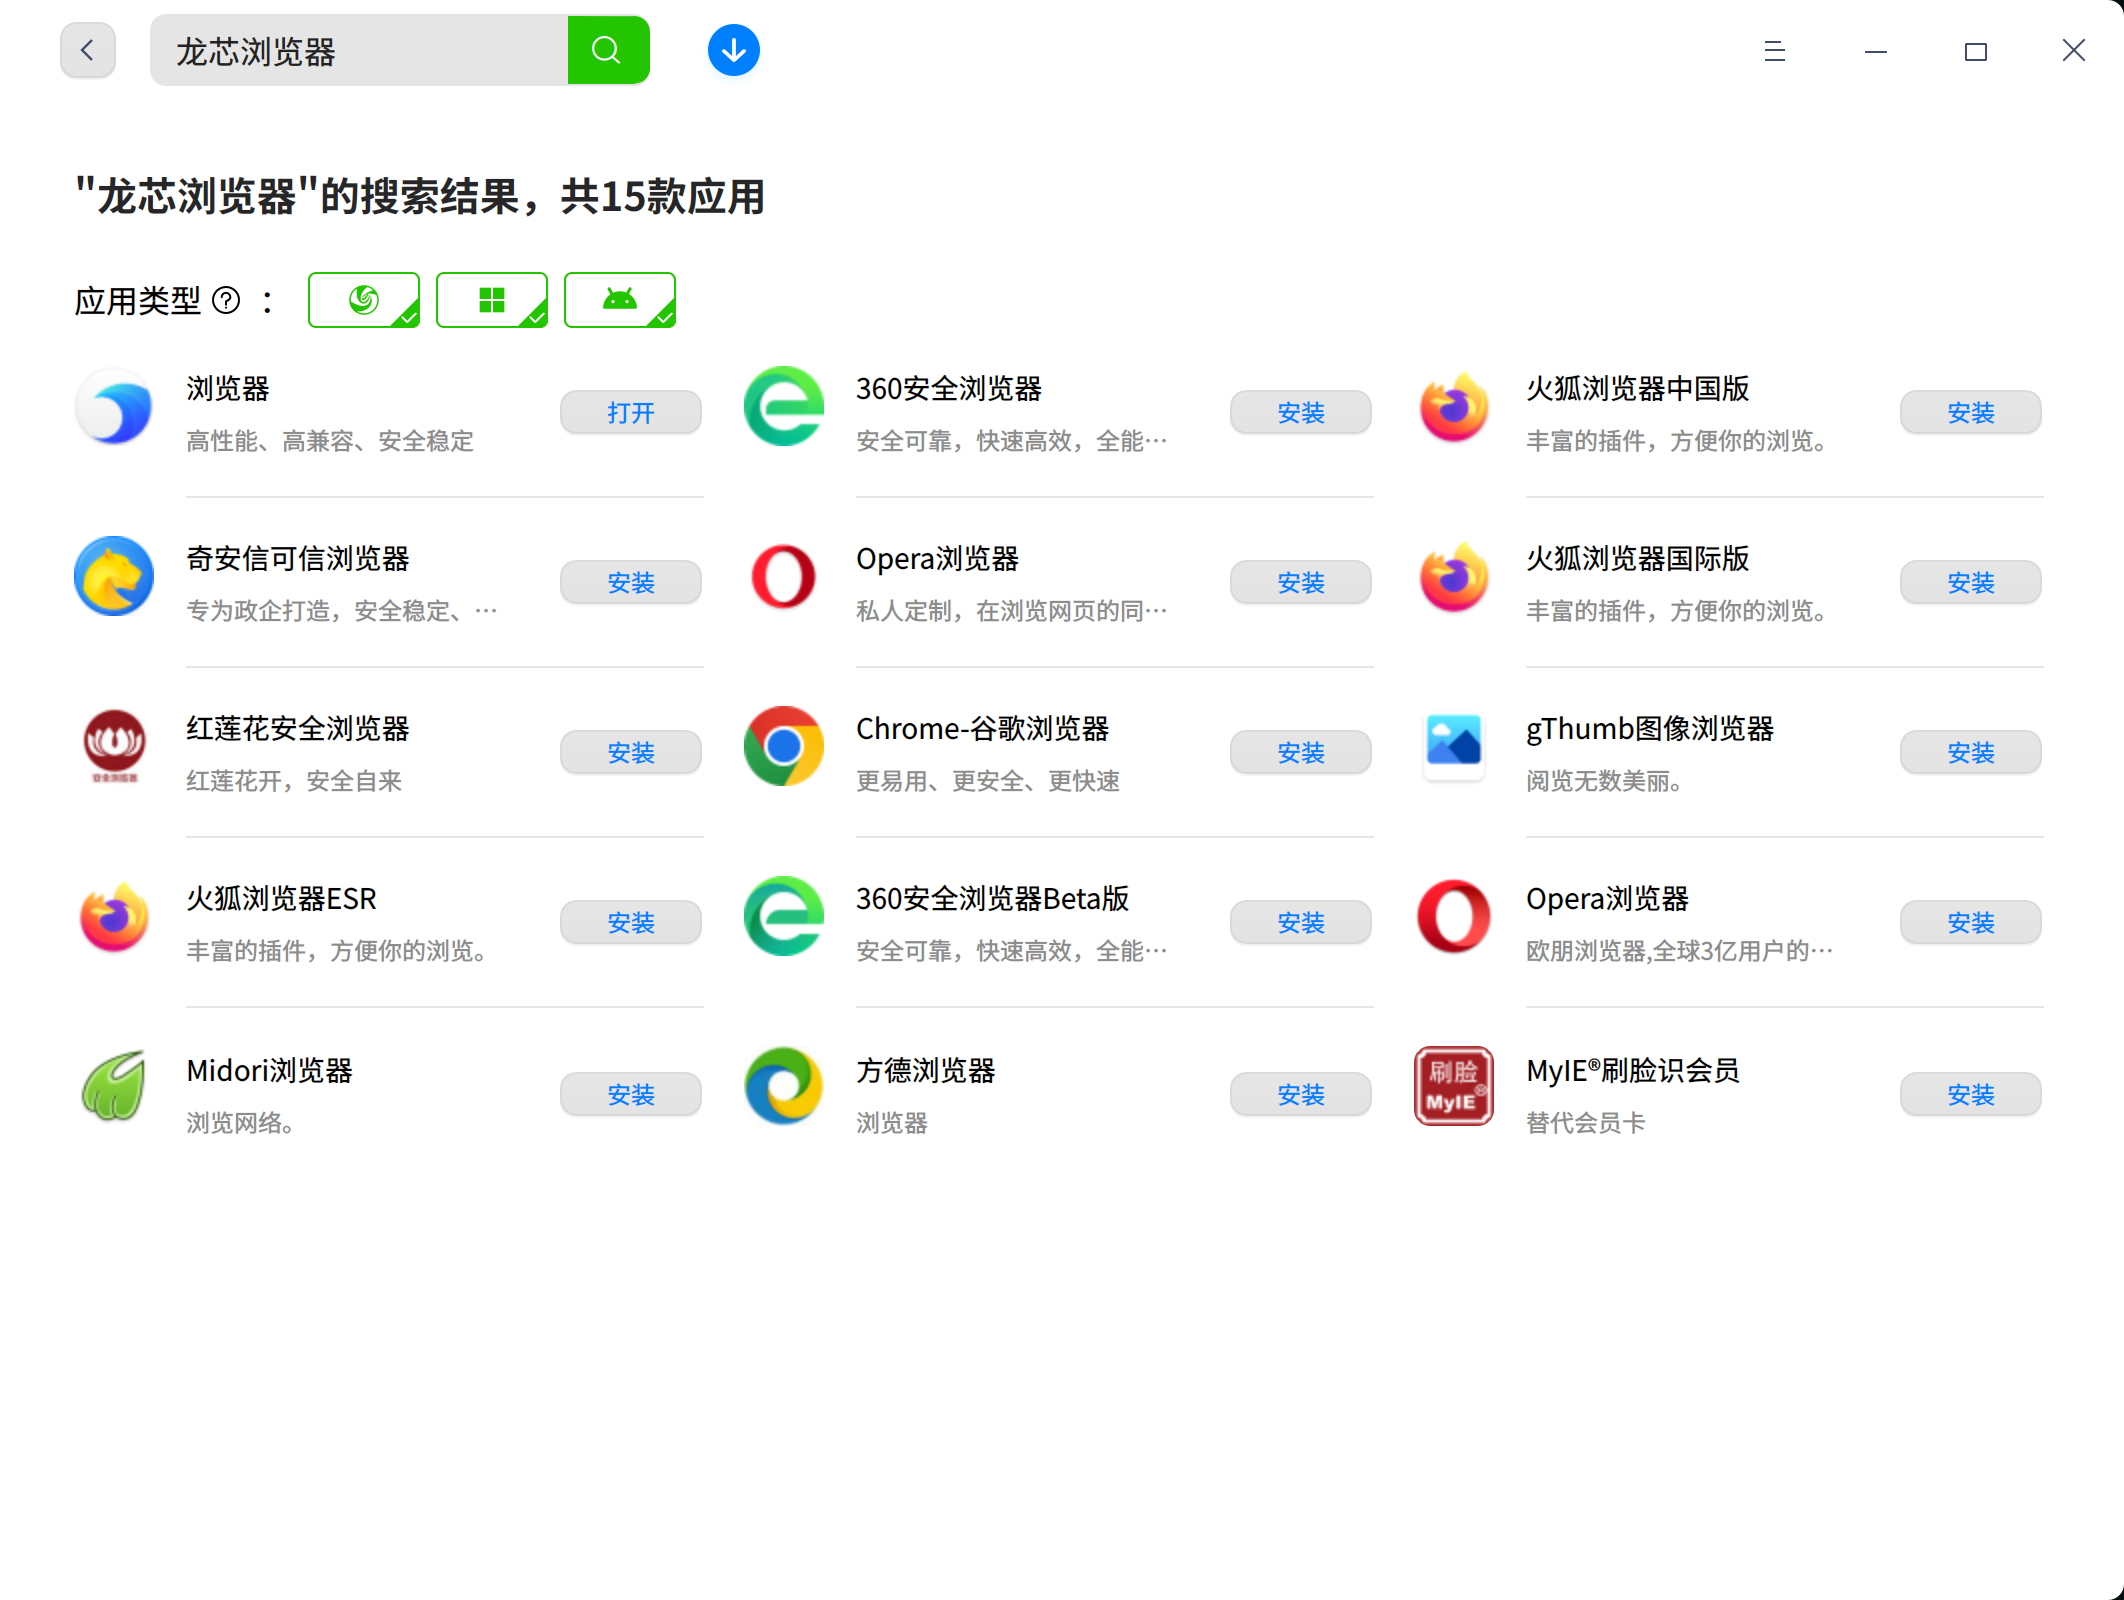Install 火狐浏览器国际版
This screenshot has height=1600, width=2124.
click(1970, 582)
